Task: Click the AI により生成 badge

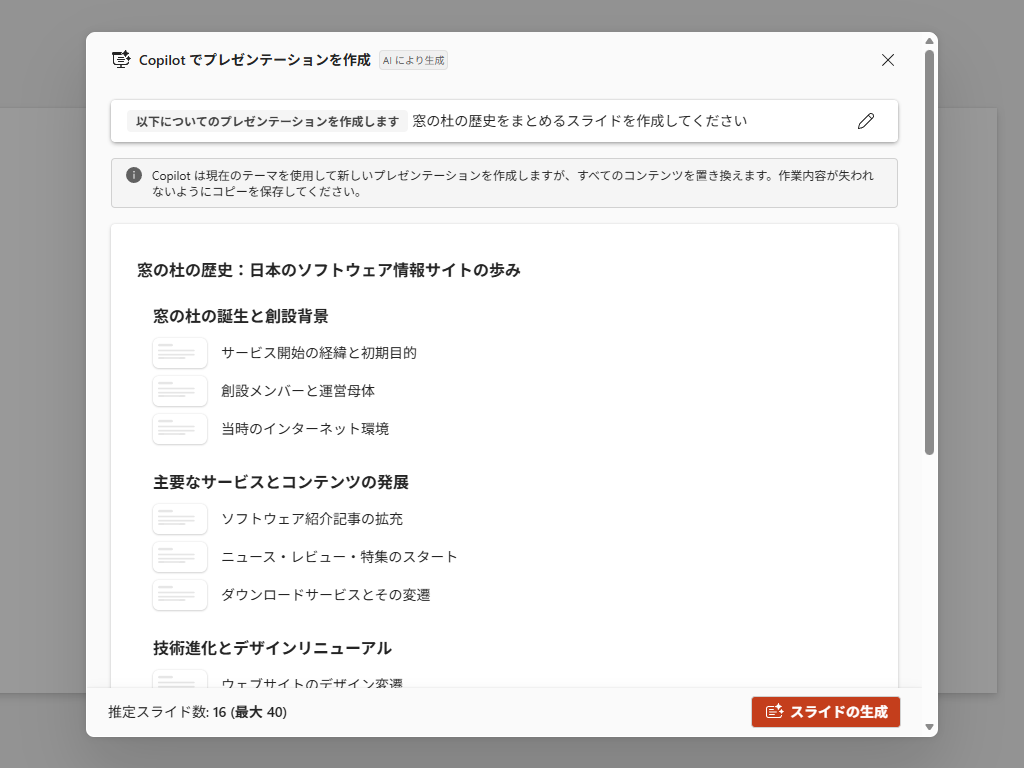Action: tap(412, 60)
